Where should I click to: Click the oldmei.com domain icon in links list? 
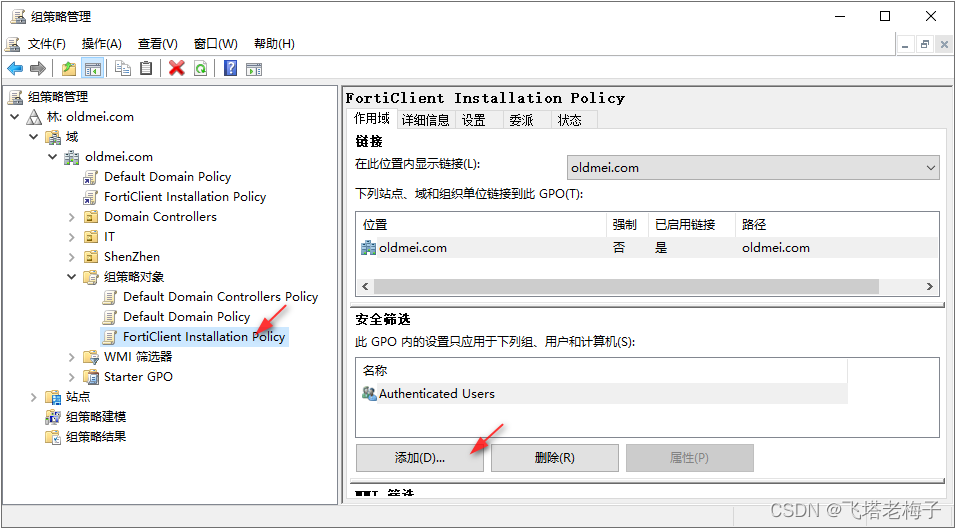368,247
